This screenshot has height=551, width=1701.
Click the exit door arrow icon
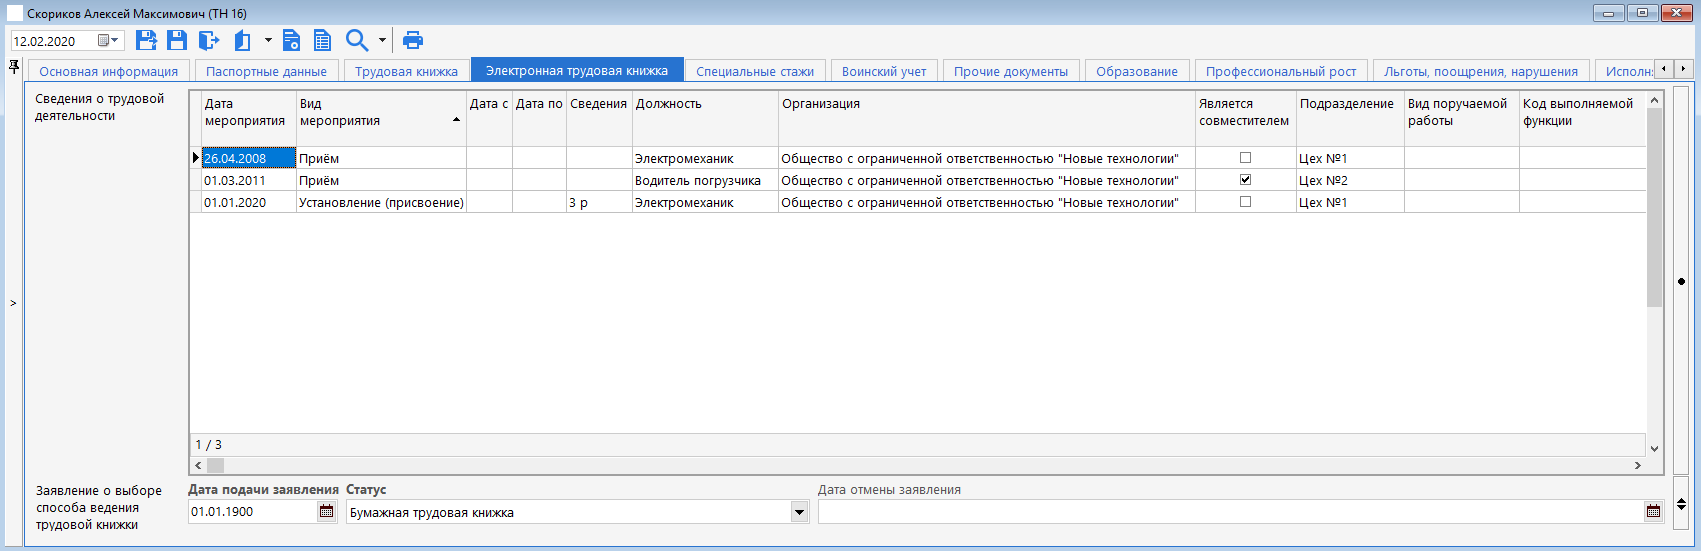coord(208,40)
